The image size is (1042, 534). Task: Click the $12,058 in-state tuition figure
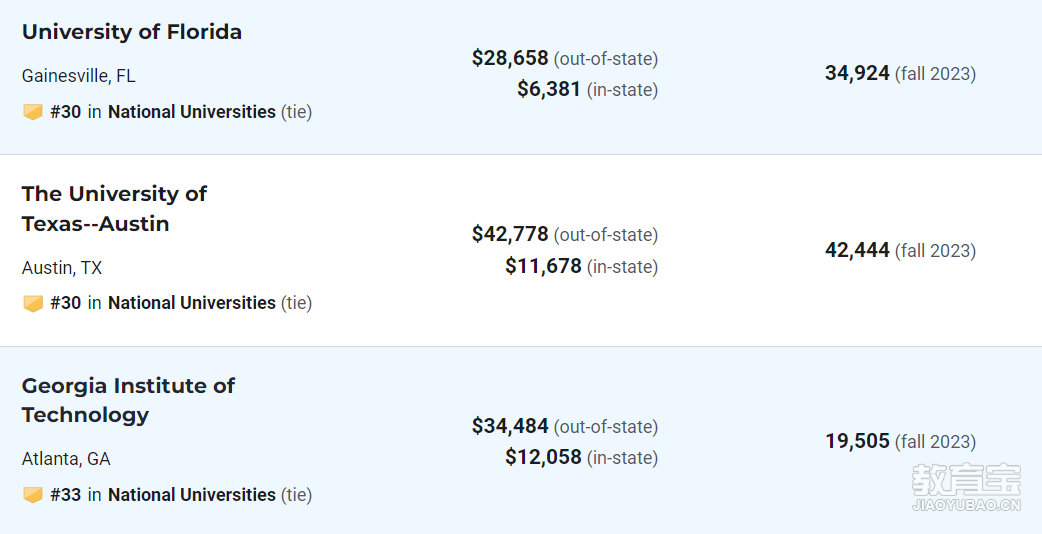(544, 457)
